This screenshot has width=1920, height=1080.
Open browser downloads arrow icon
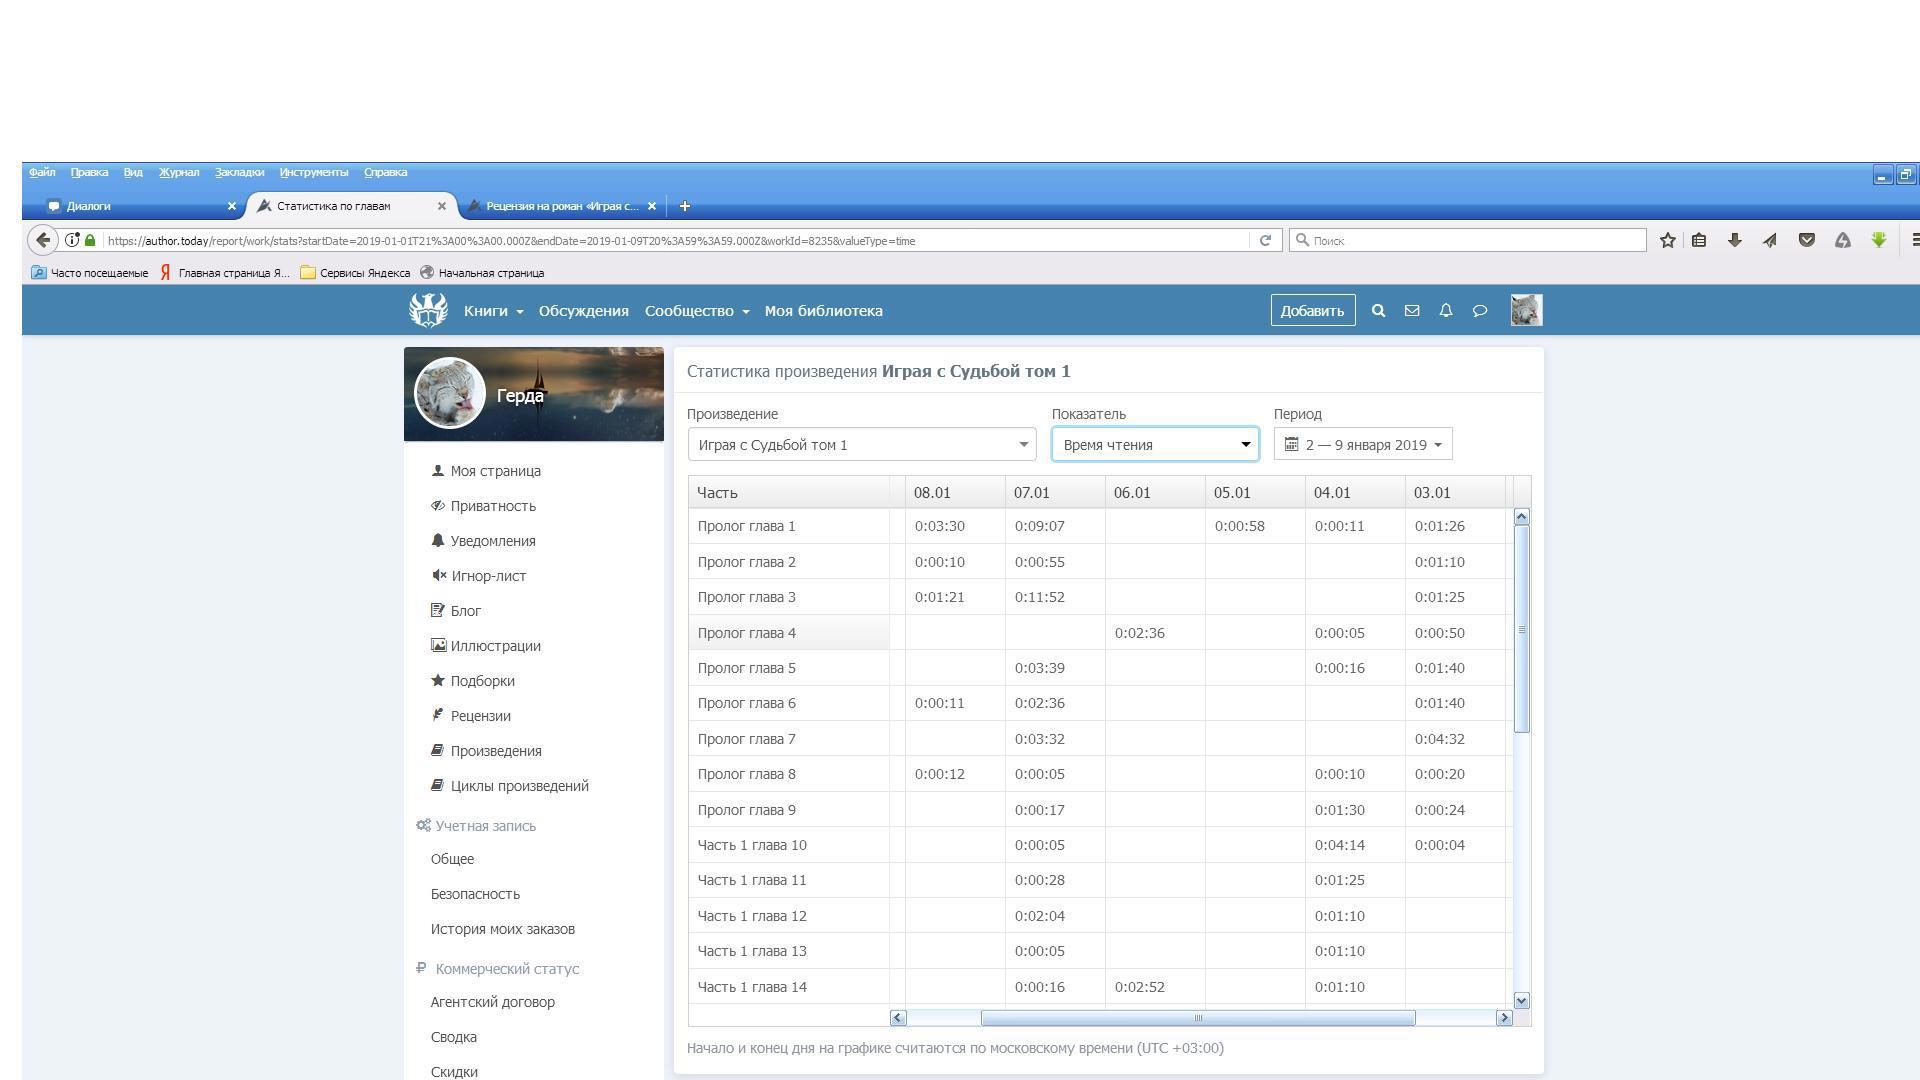pyautogui.click(x=1735, y=240)
